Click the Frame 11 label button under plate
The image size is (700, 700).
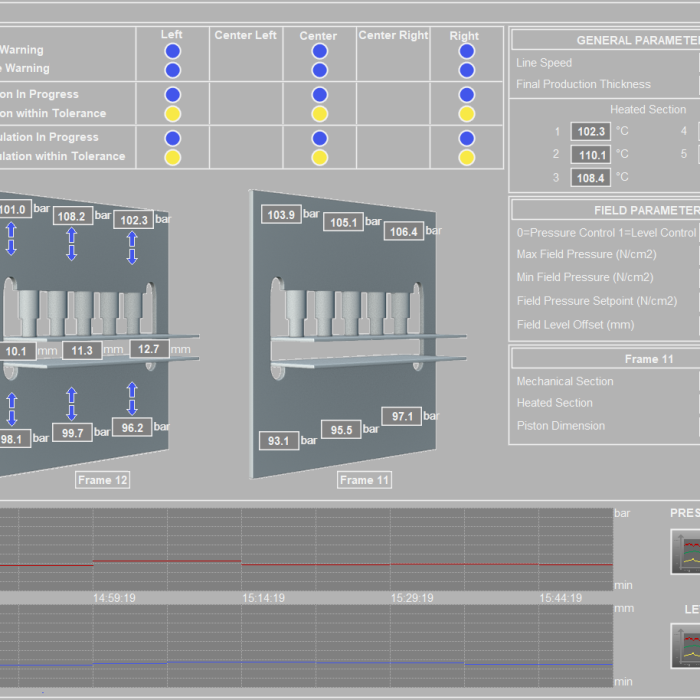tap(364, 480)
